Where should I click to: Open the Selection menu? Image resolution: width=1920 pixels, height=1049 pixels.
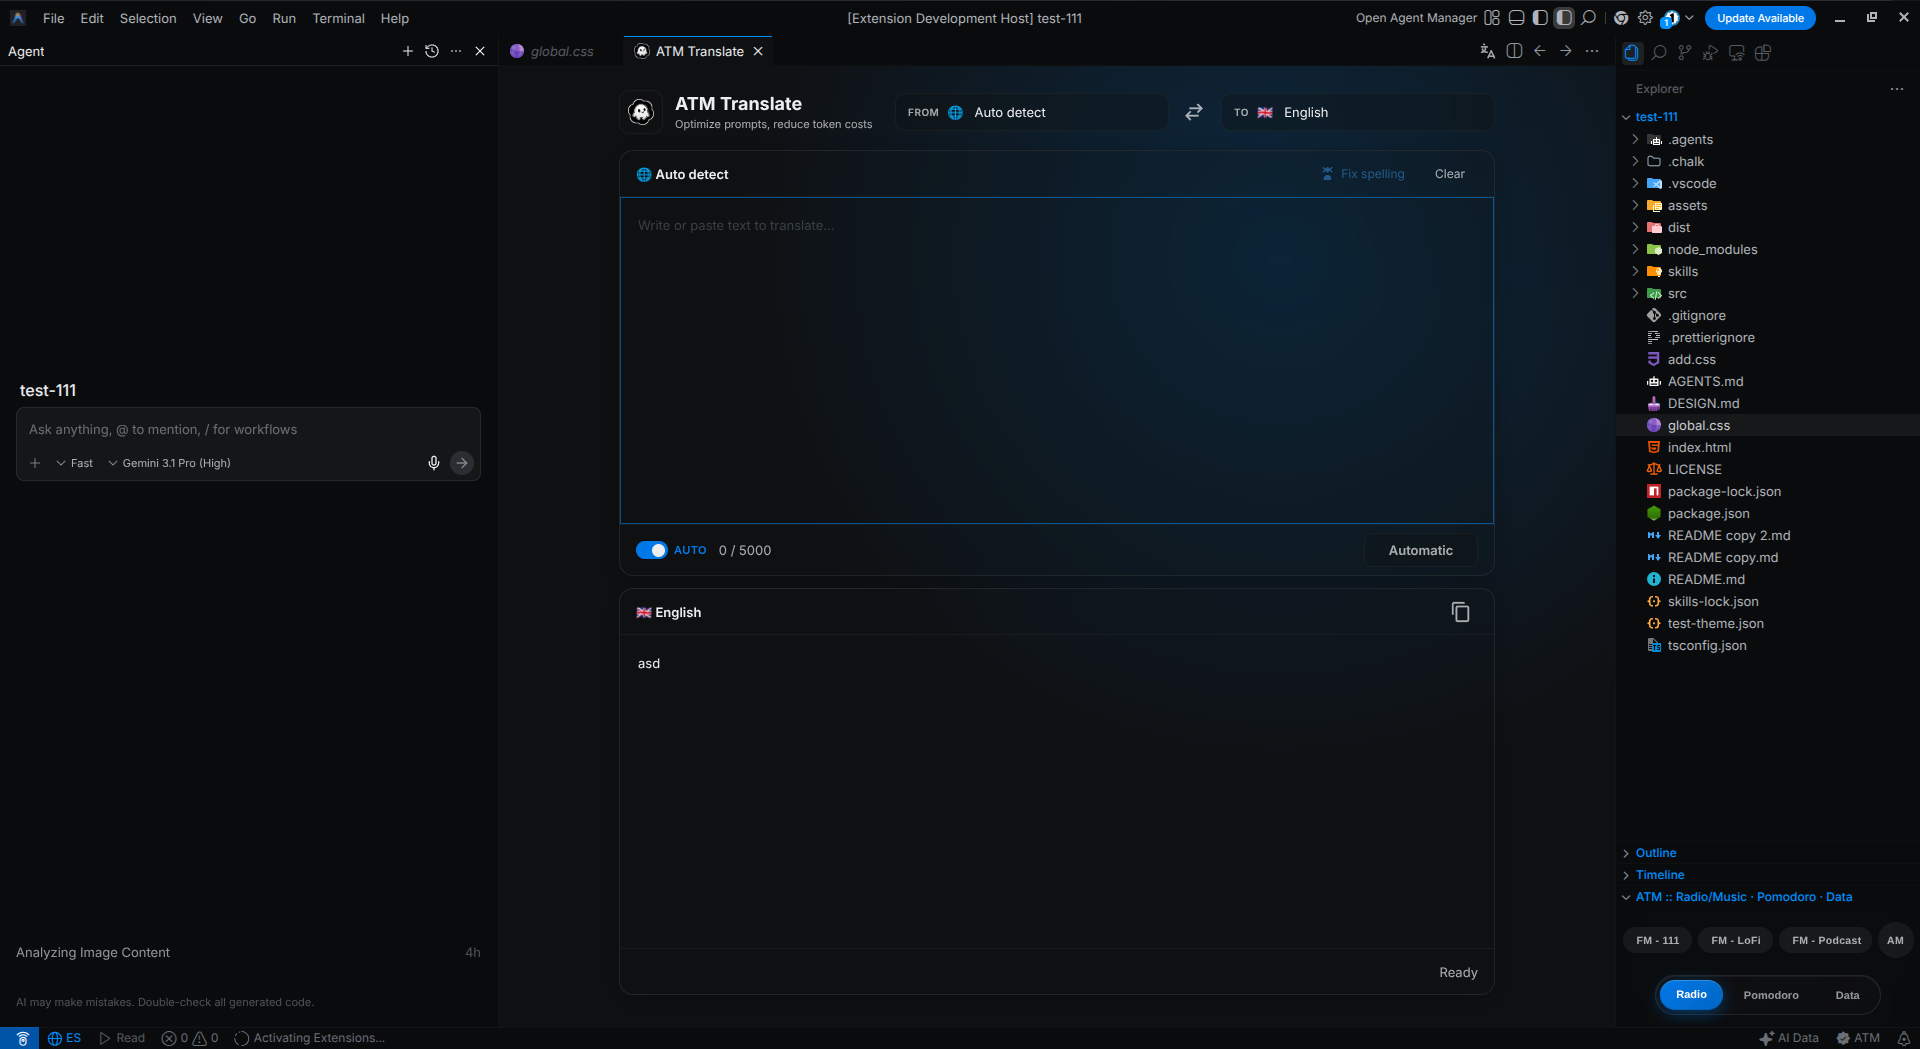[148, 18]
